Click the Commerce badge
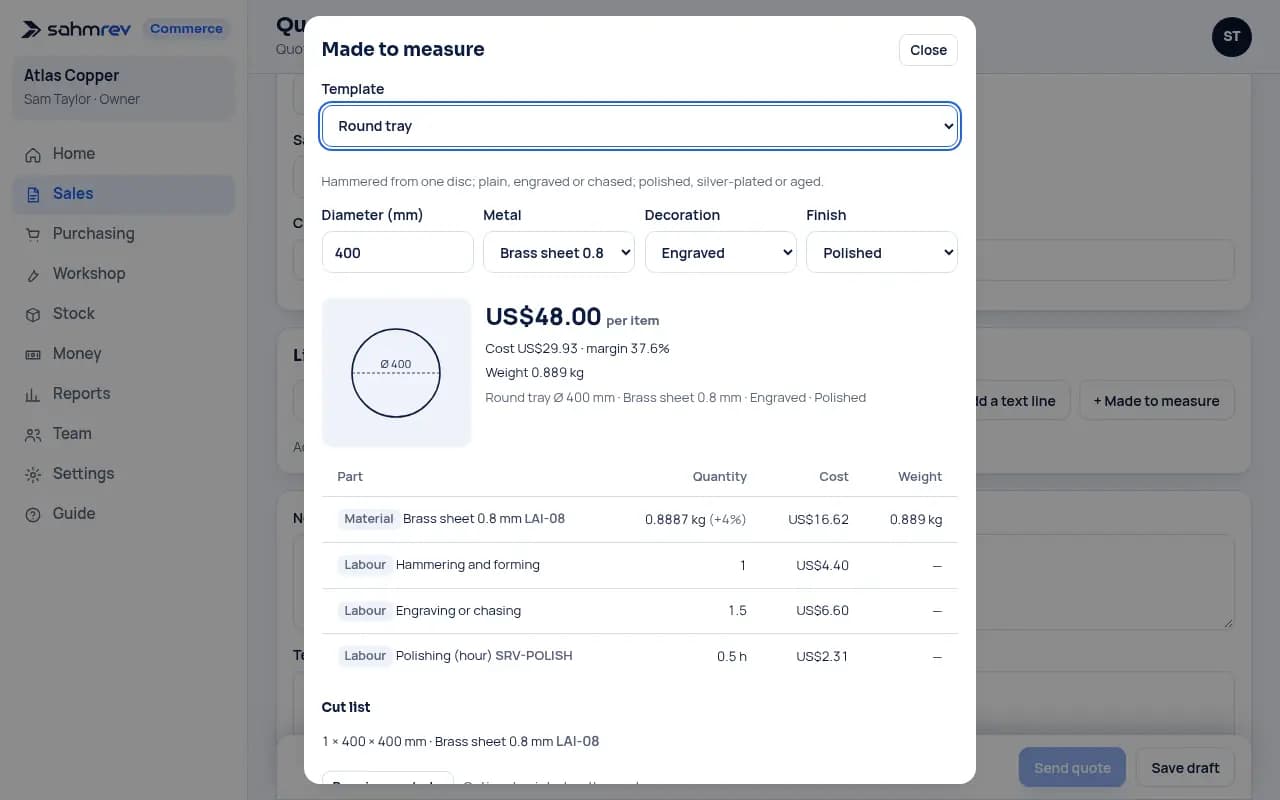 pyautogui.click(x=186, y=29)
